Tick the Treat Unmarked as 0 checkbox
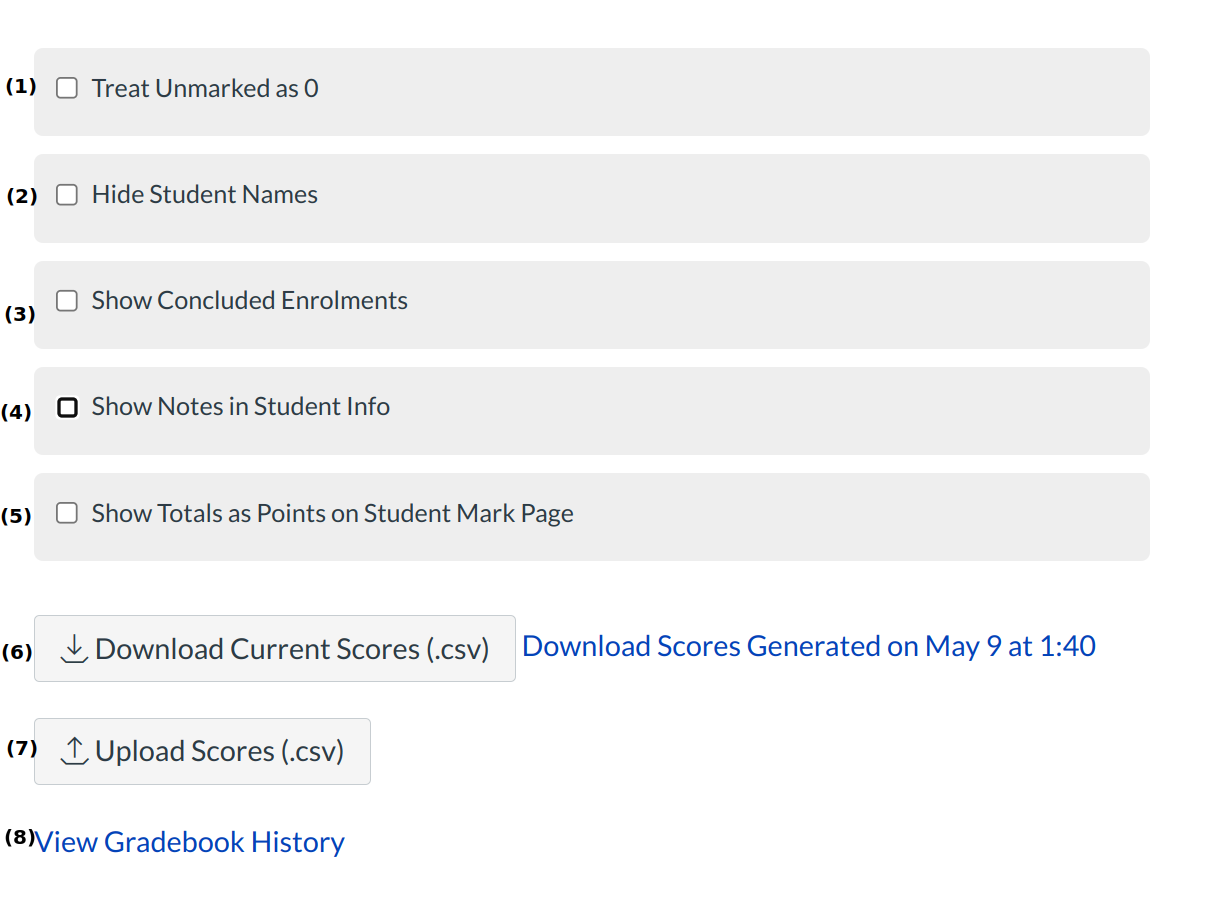1230x898 pixels. [67, 89]
